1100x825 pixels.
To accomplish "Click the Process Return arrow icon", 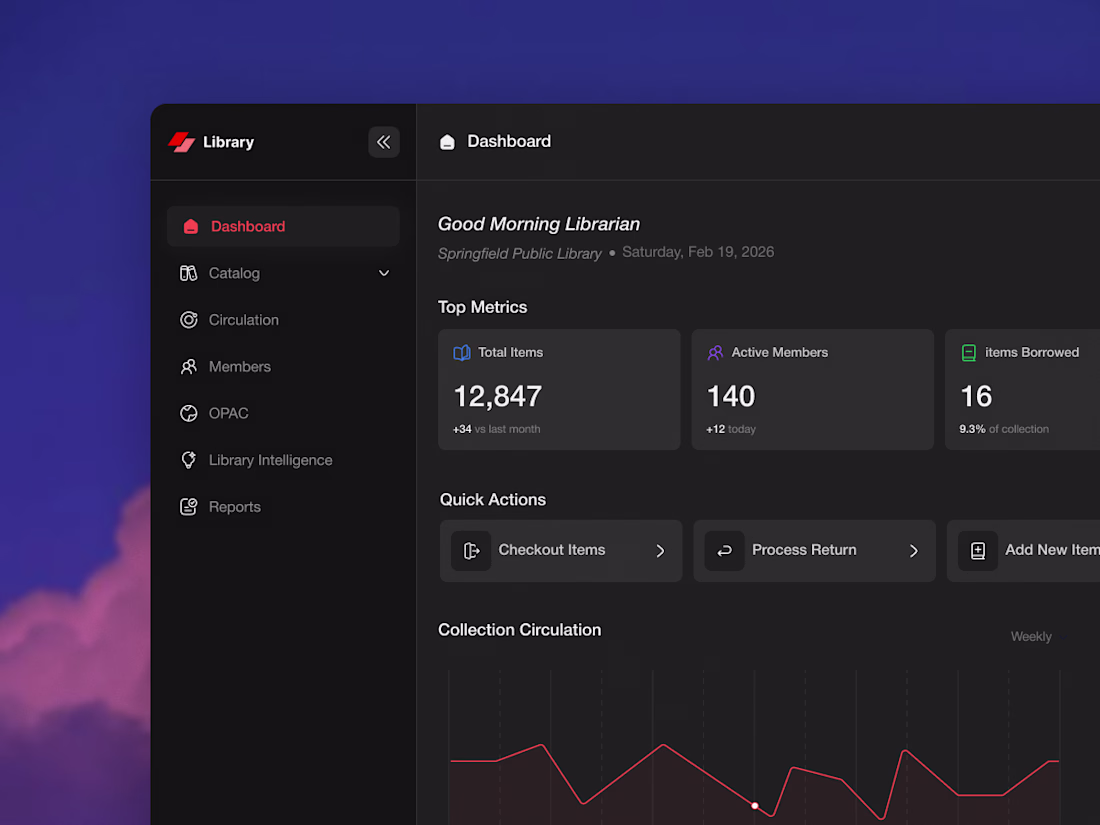I will [724, 551].
